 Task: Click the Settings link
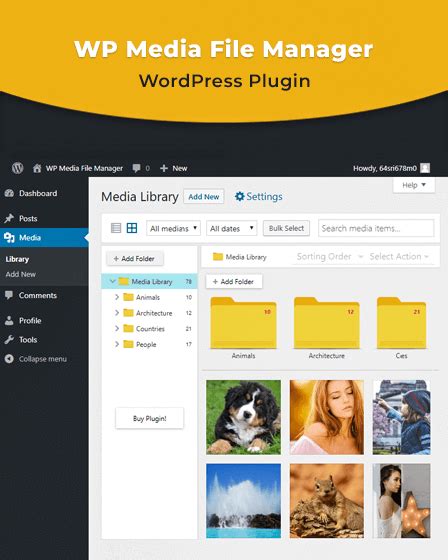click(x=264, y=196)
